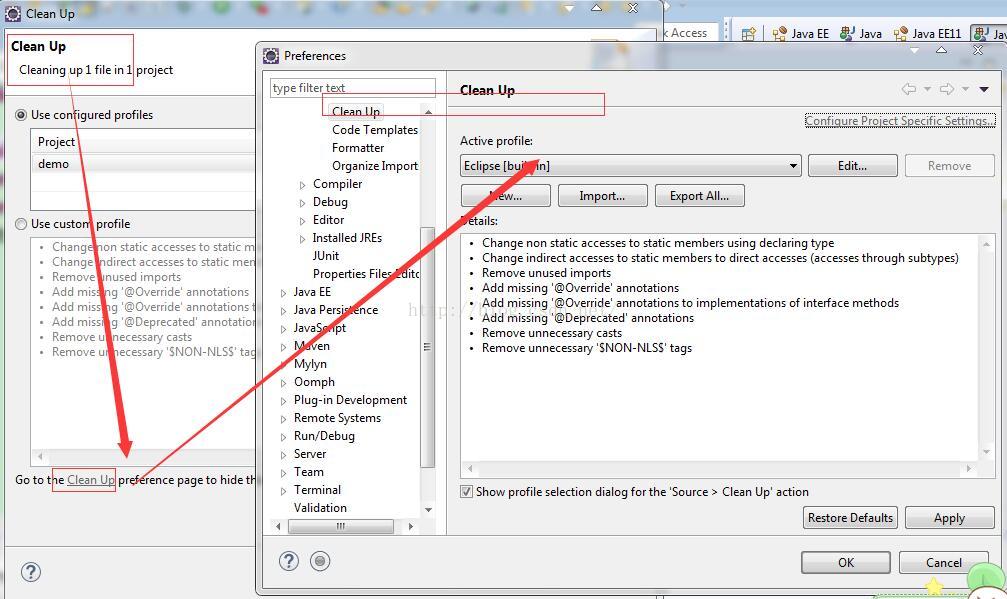Open forward history dropdown arrow in Preferences
This screenshot has width=1007, height=599.
tap(965, 89)
